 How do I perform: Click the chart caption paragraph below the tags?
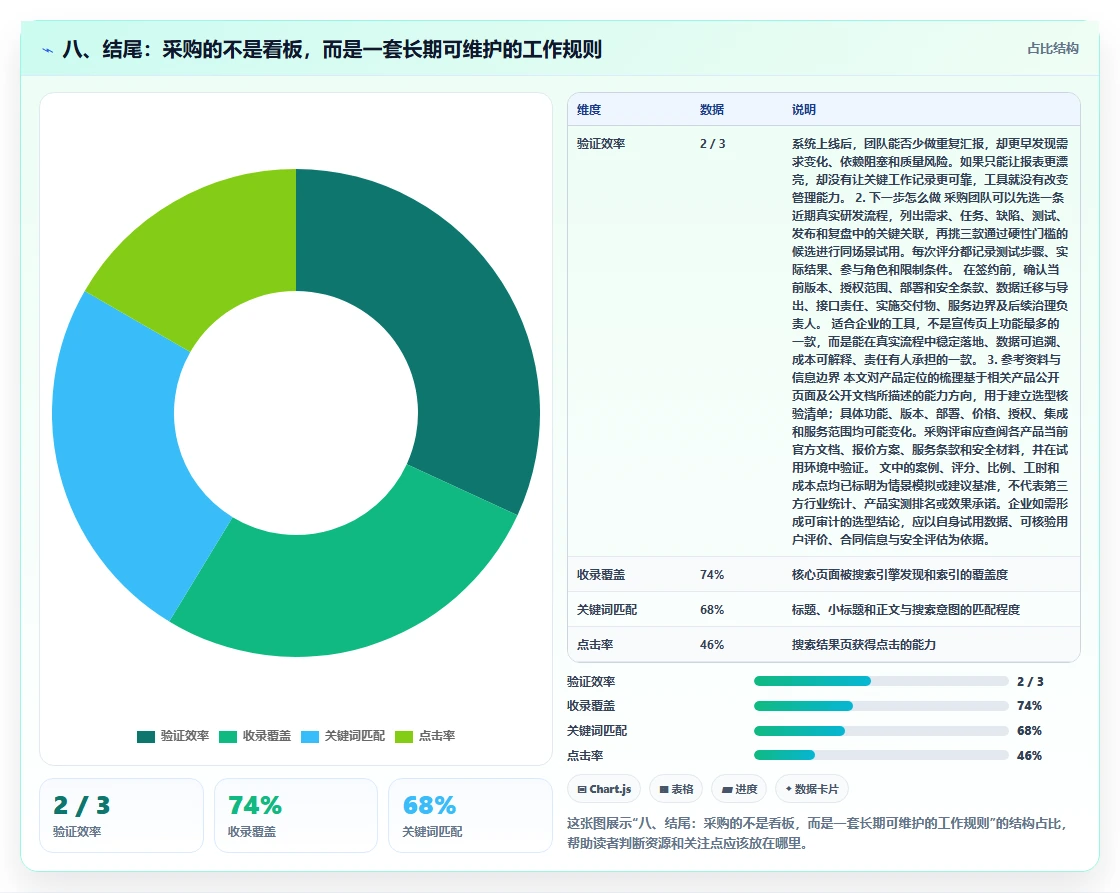tap(817, 833)
